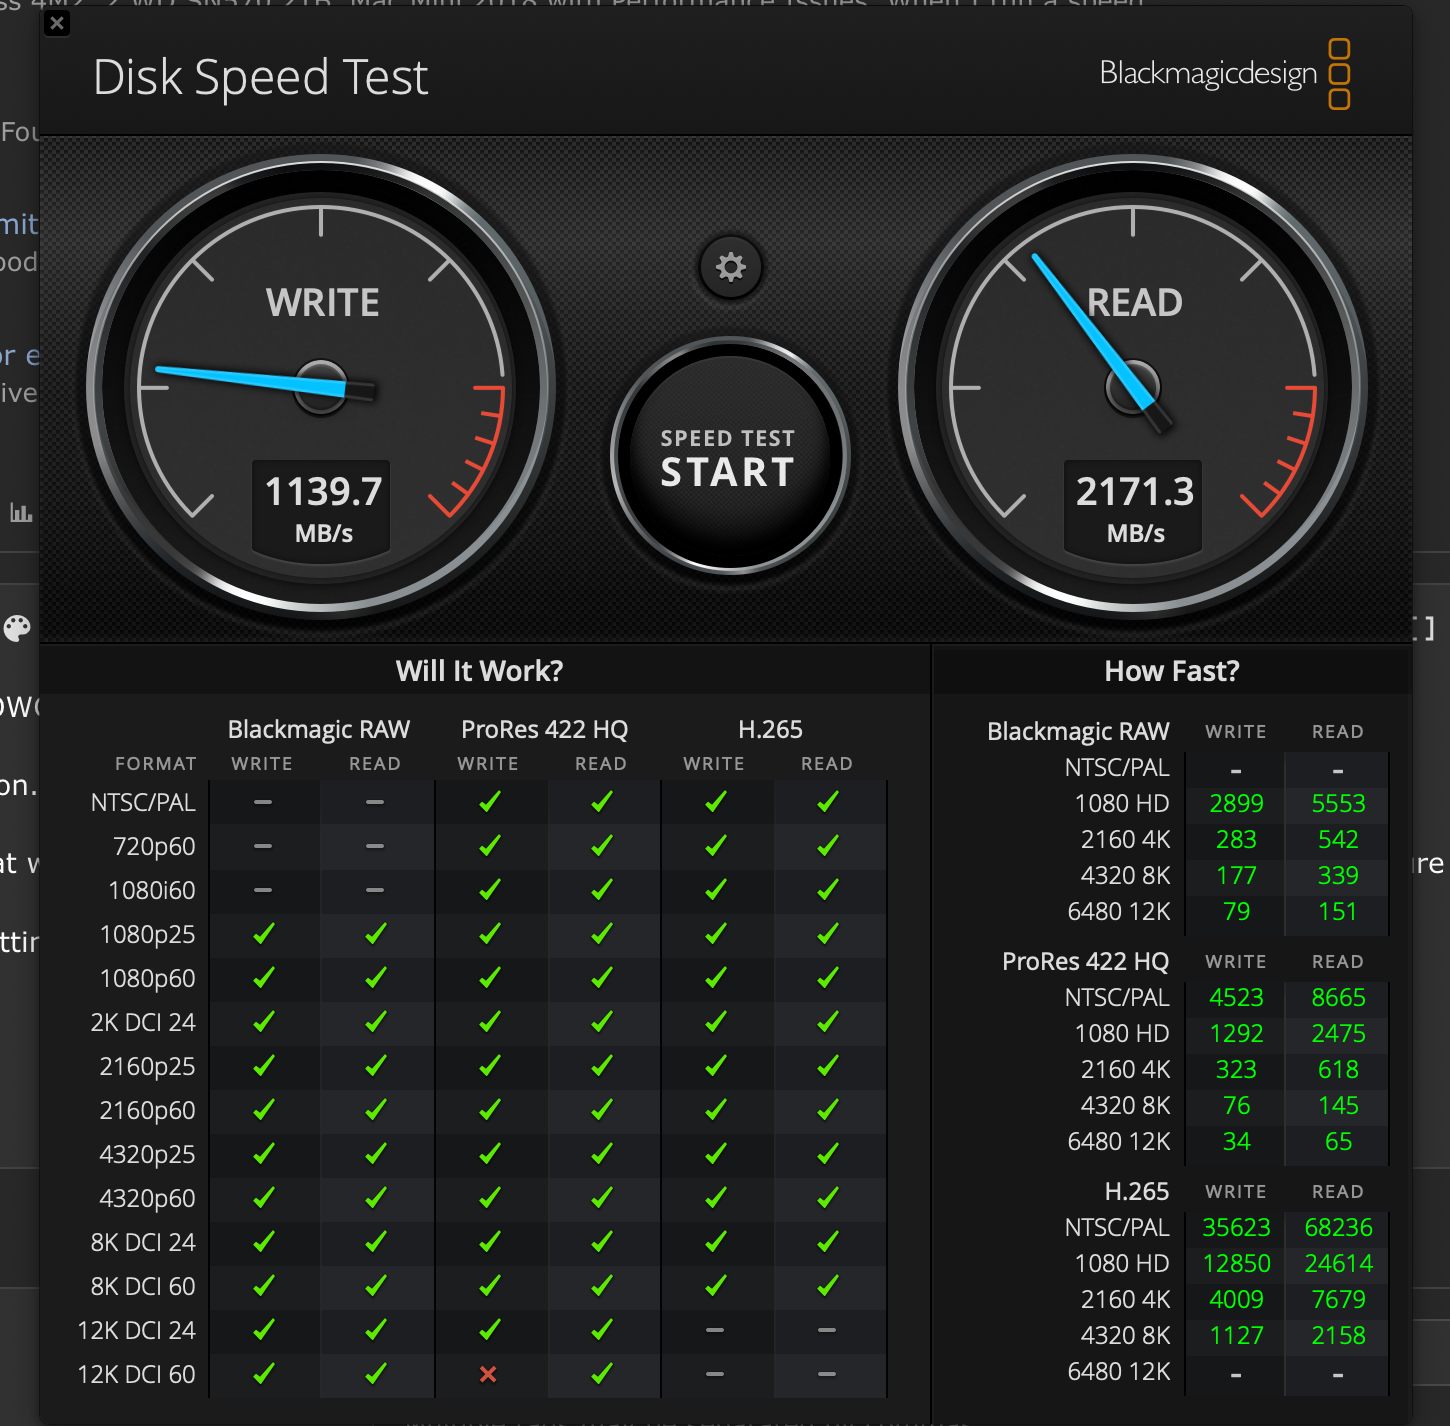Click the Blackmagic RAW column header in Will It Work
The width and height of the screenshot is (1450, 1426).
point(319,730)
